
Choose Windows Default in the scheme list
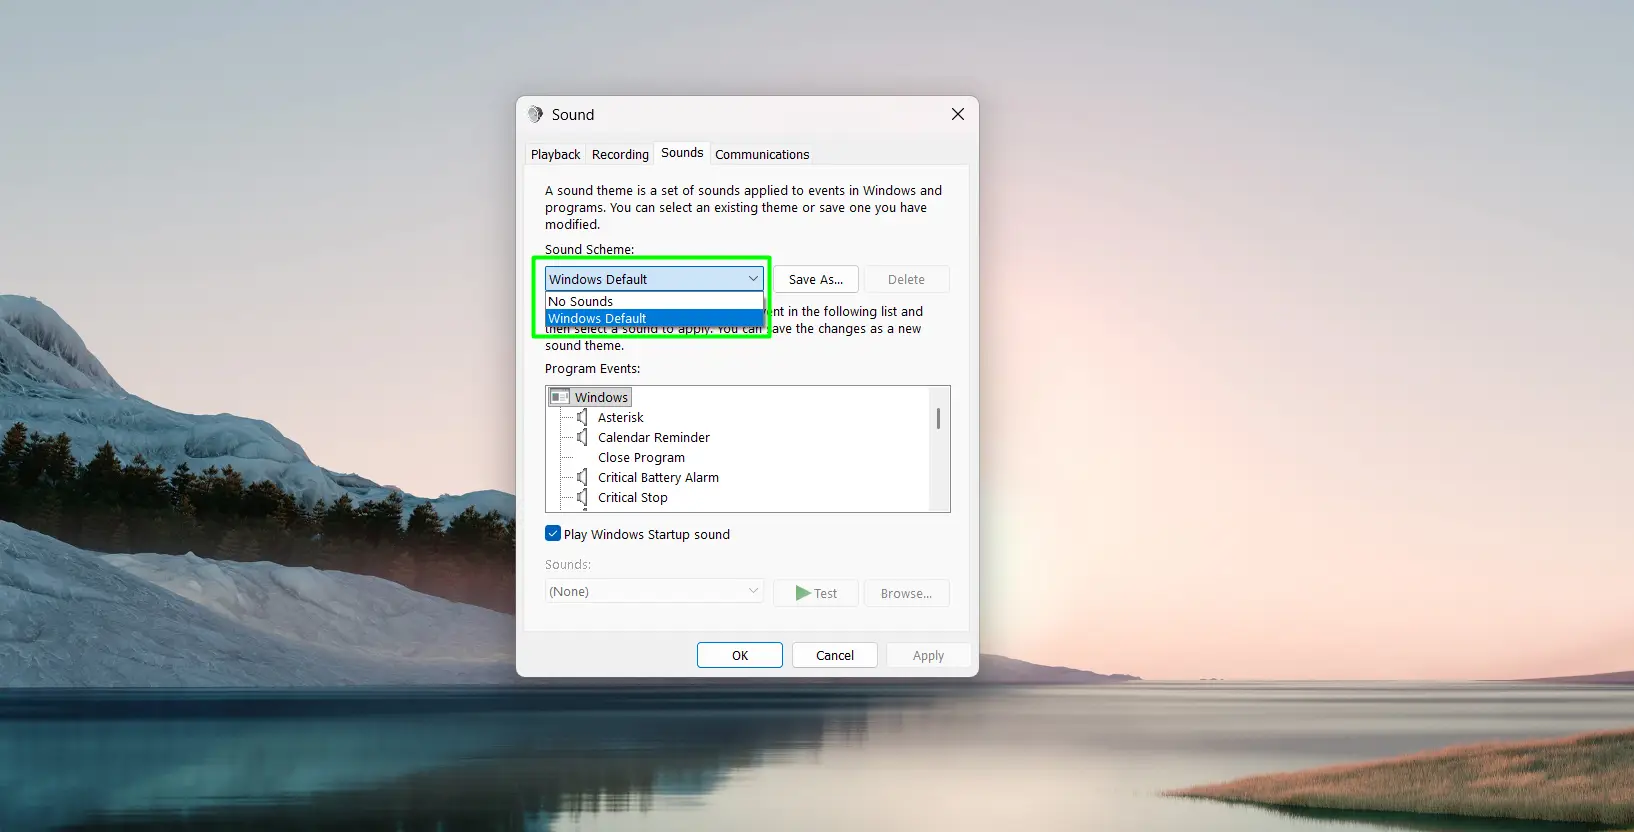tap(654, 318)
